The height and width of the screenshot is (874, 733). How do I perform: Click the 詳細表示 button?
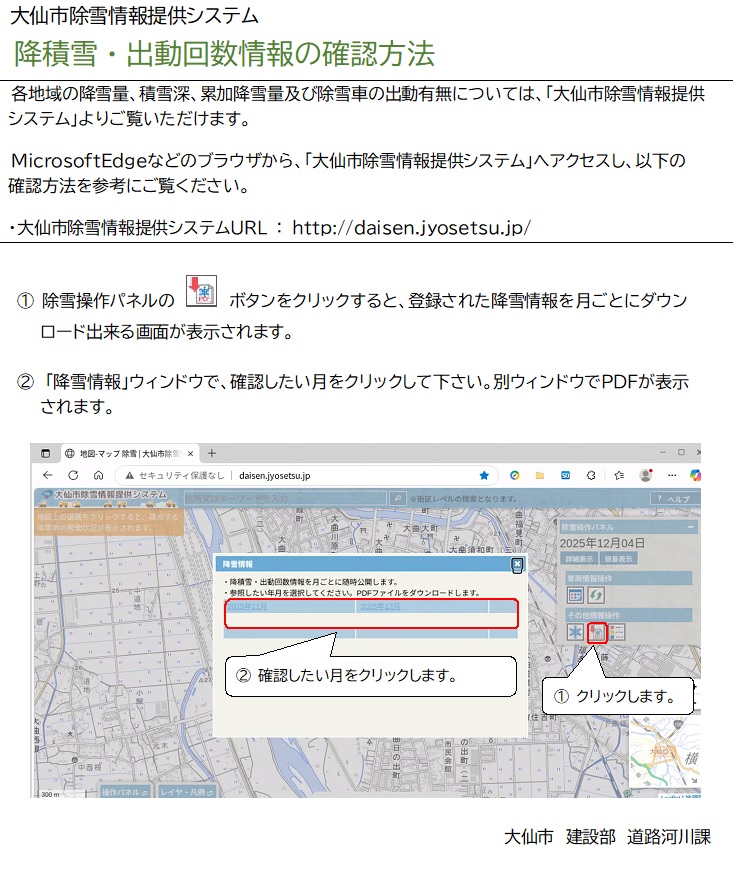tap(579, 559)
